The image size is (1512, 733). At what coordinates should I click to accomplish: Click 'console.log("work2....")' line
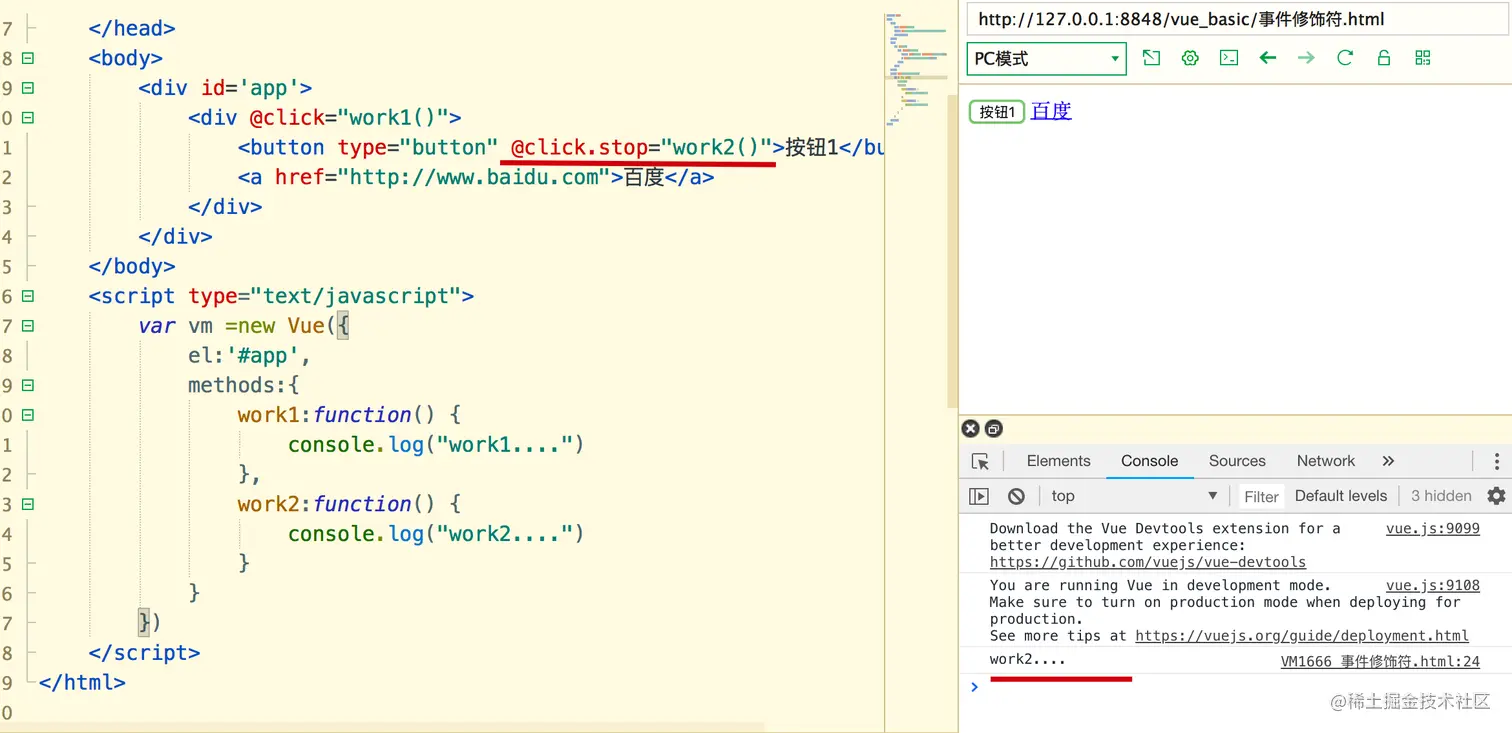435,534
